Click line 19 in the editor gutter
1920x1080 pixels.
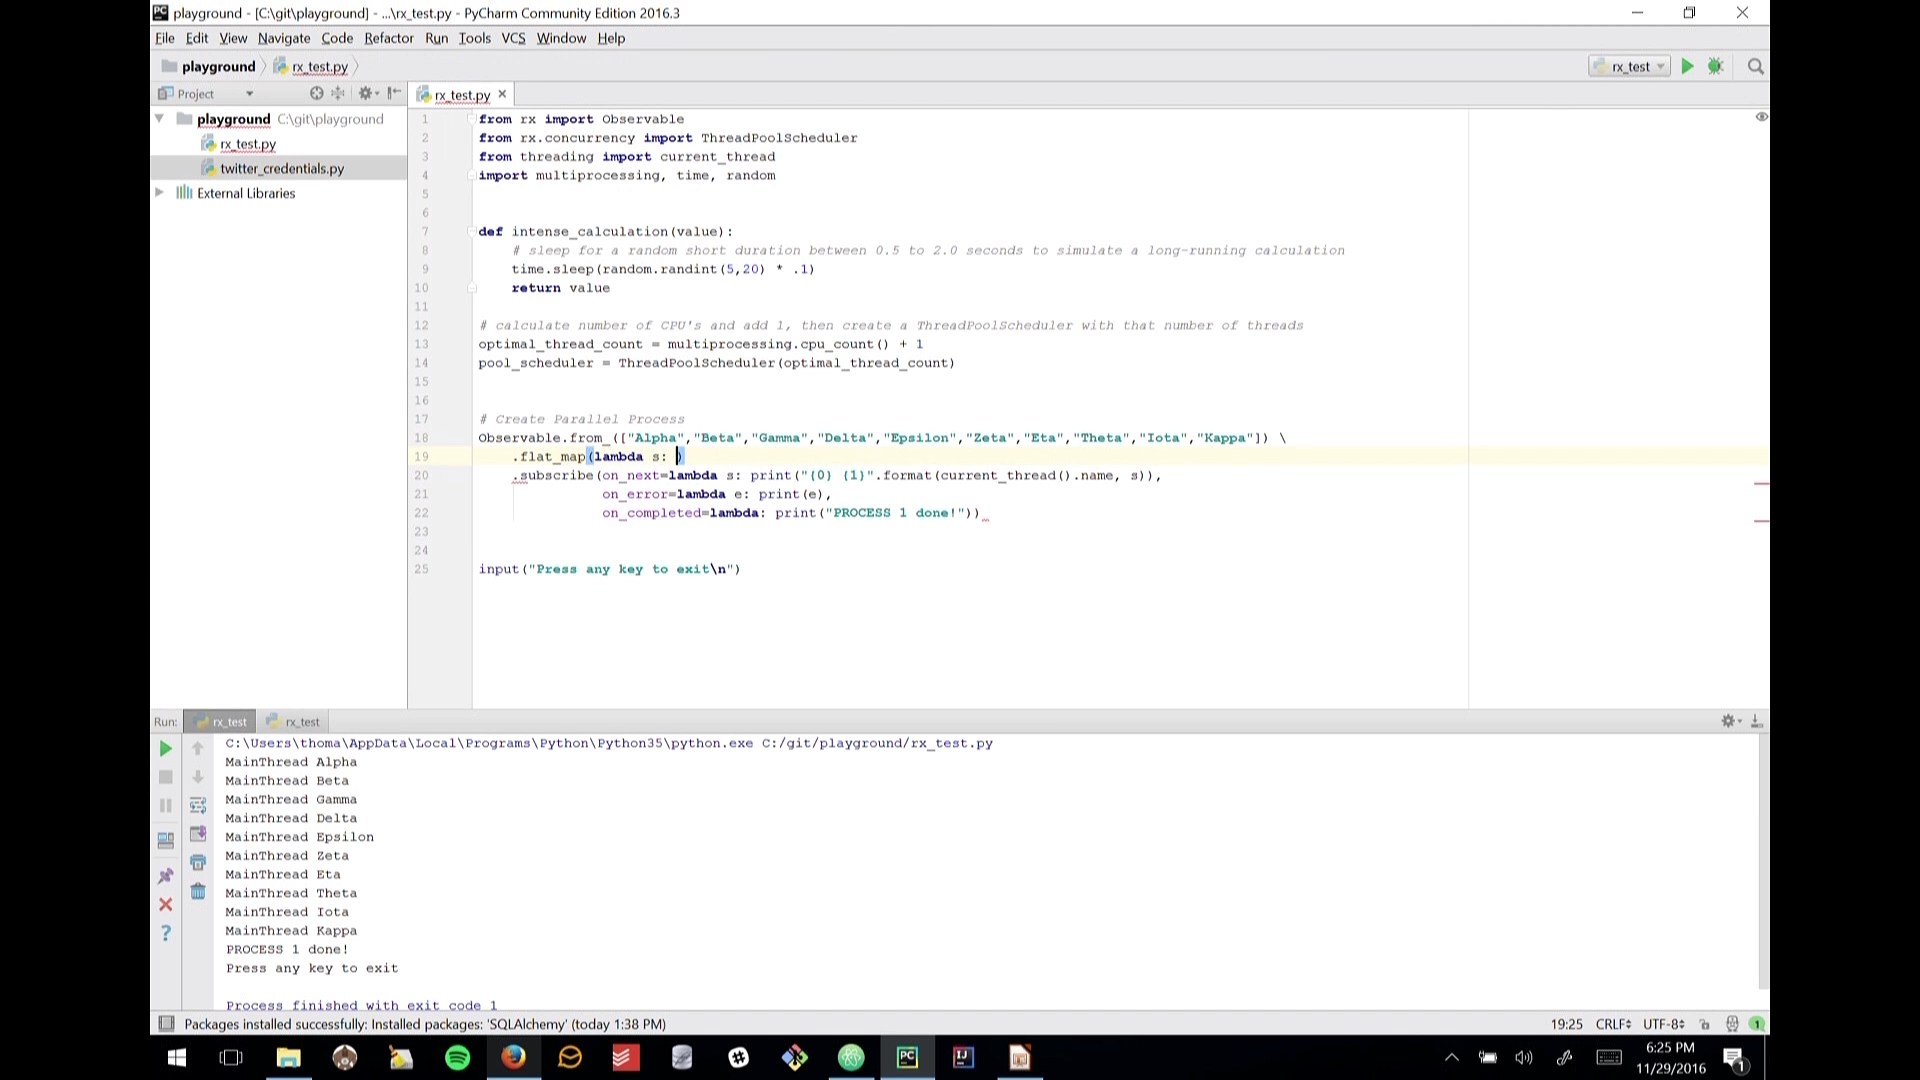tap(421, 457)
